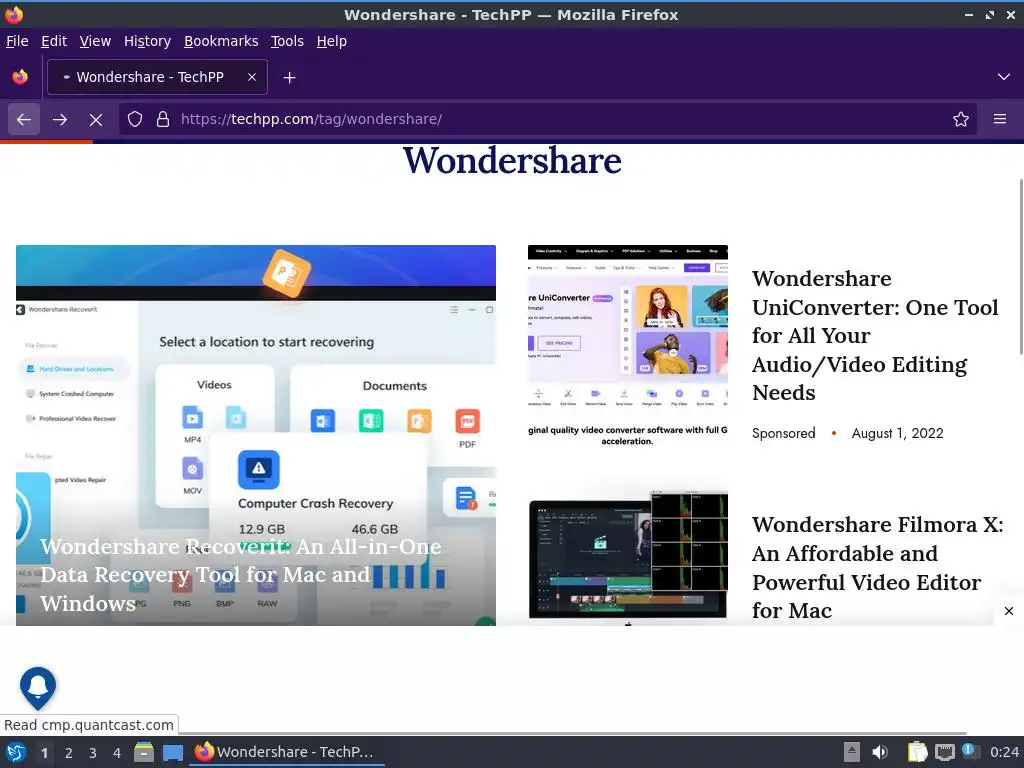Open the Firefox hamburger menu
The height and width of the screenshot is (768, 1024).
click(x=999, y=120)
